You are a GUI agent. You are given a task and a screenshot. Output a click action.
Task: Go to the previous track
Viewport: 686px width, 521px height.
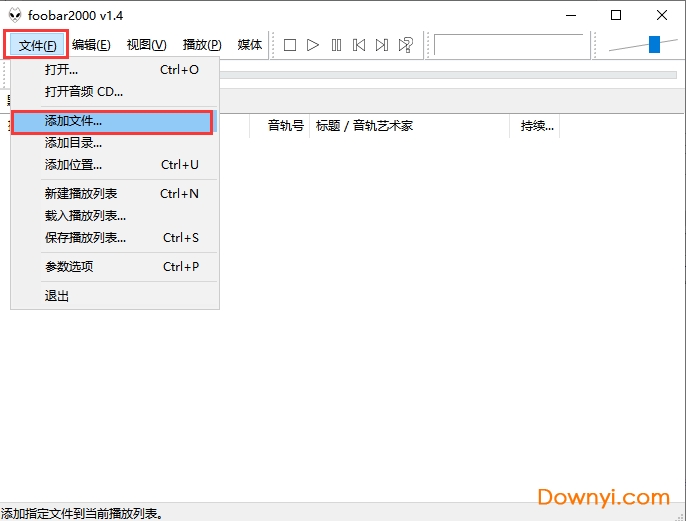click(359, 45)
